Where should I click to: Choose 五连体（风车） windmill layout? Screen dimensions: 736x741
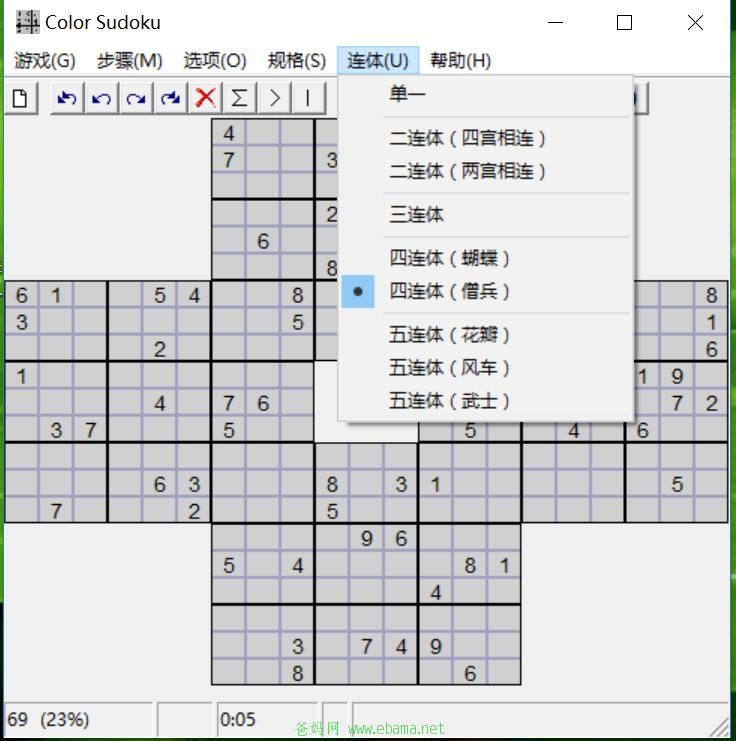486,368
